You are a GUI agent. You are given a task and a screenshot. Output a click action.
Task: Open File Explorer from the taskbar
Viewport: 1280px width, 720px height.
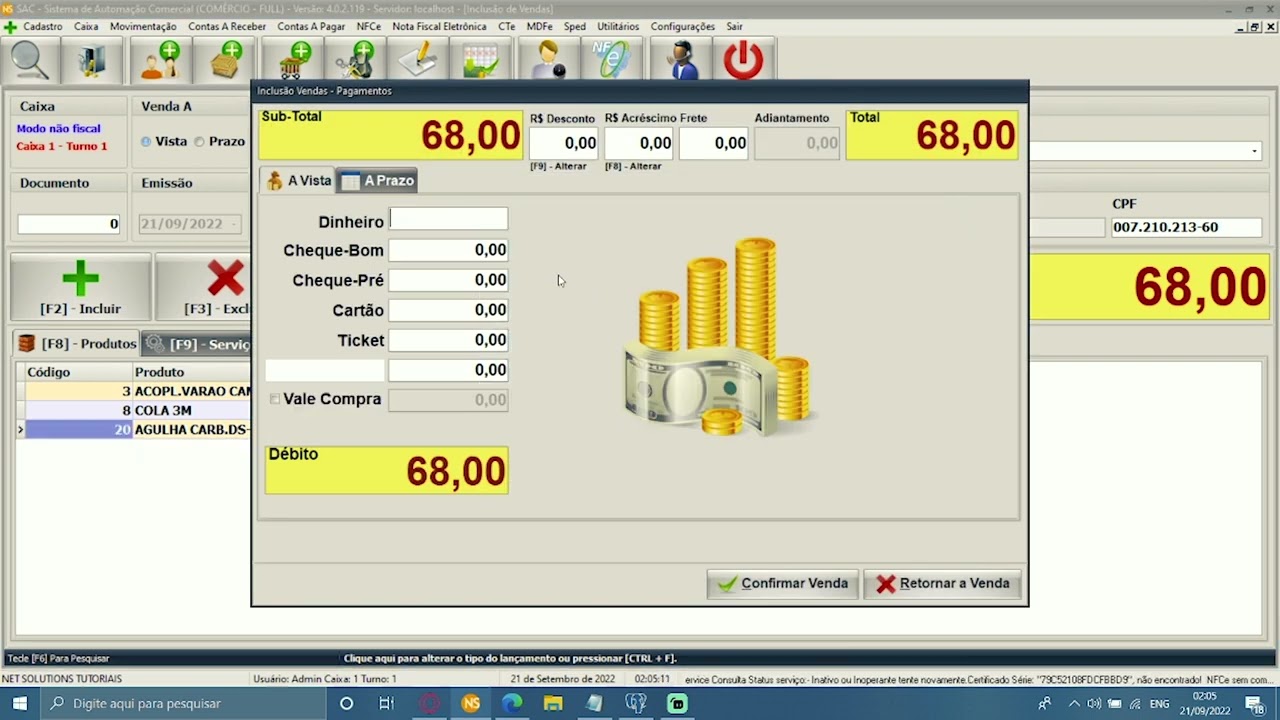click(x=553, y=703)
